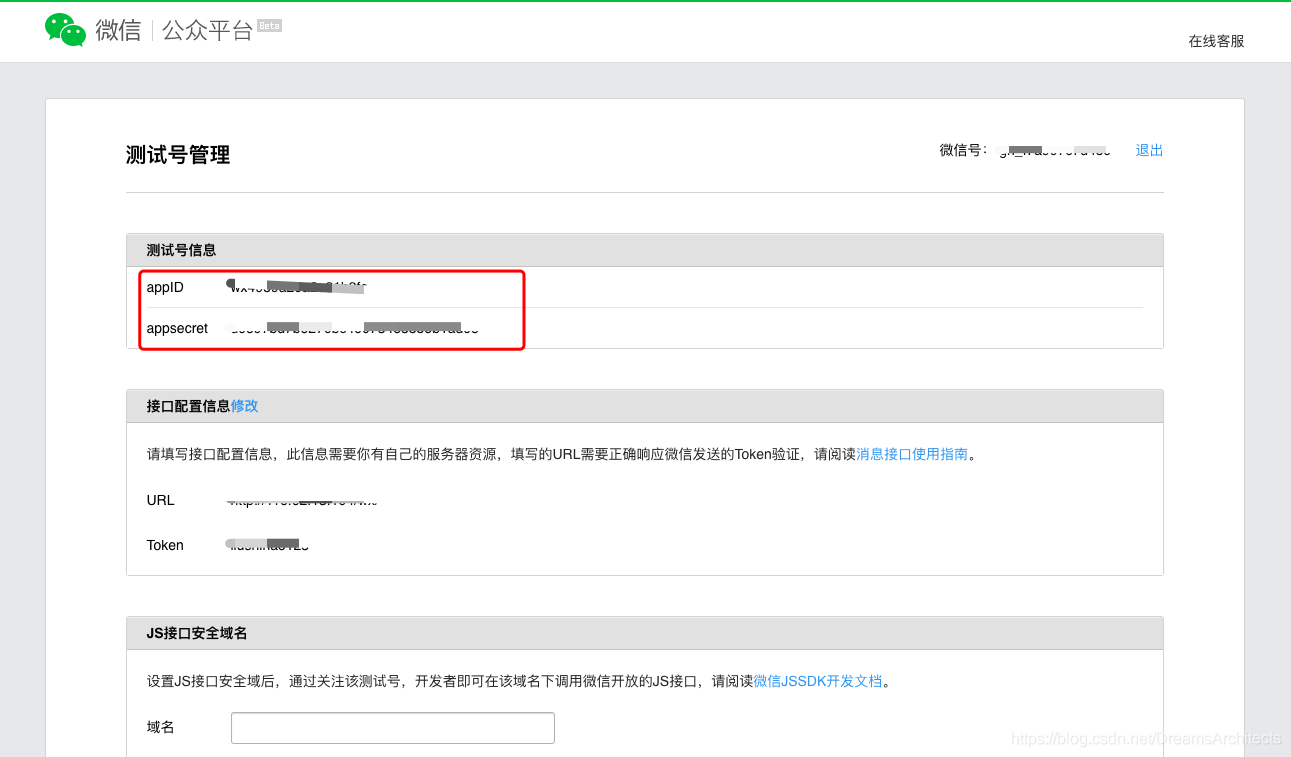Open 消息接口使用指南 link
This screenshot has width=1291, height=757.
pyautogui.click(x=912, y=453)
